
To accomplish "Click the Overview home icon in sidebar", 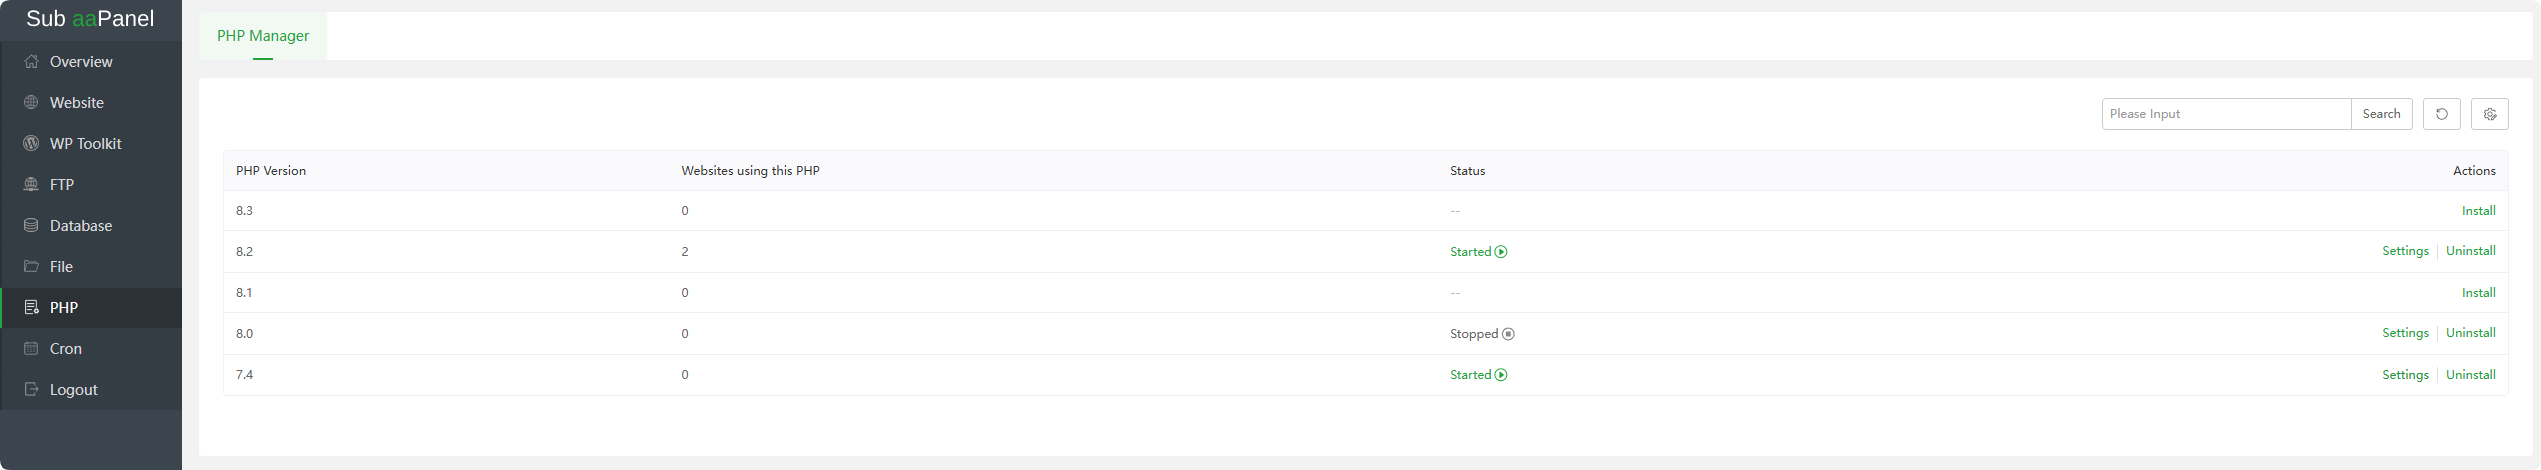I will pos(31,62).
